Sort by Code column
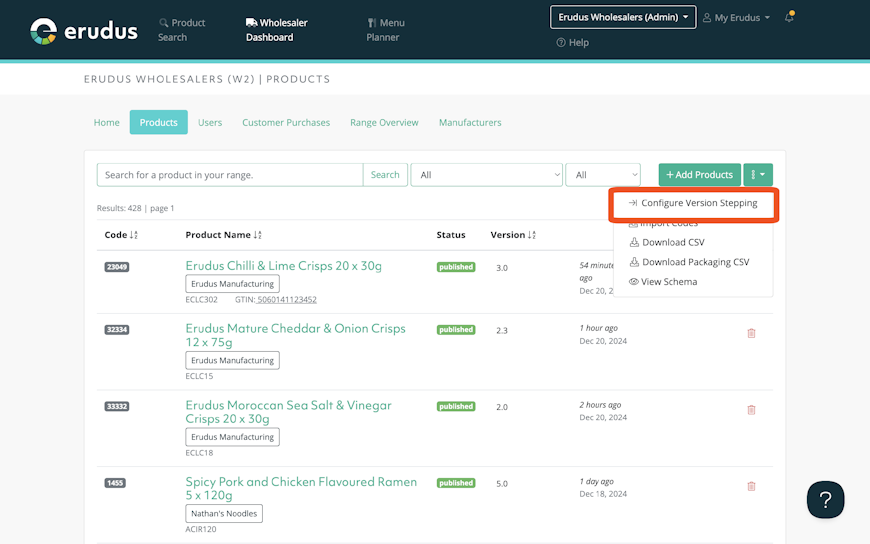870x544 pixels. (121, 235)
